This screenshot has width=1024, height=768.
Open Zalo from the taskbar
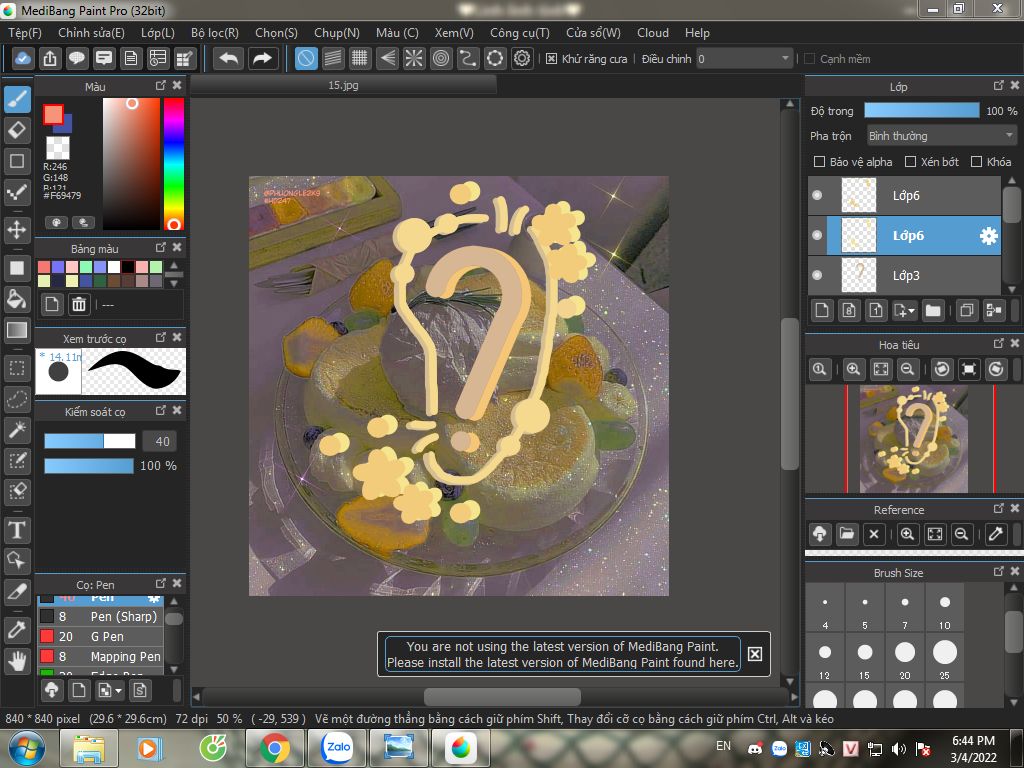point(338,748)
